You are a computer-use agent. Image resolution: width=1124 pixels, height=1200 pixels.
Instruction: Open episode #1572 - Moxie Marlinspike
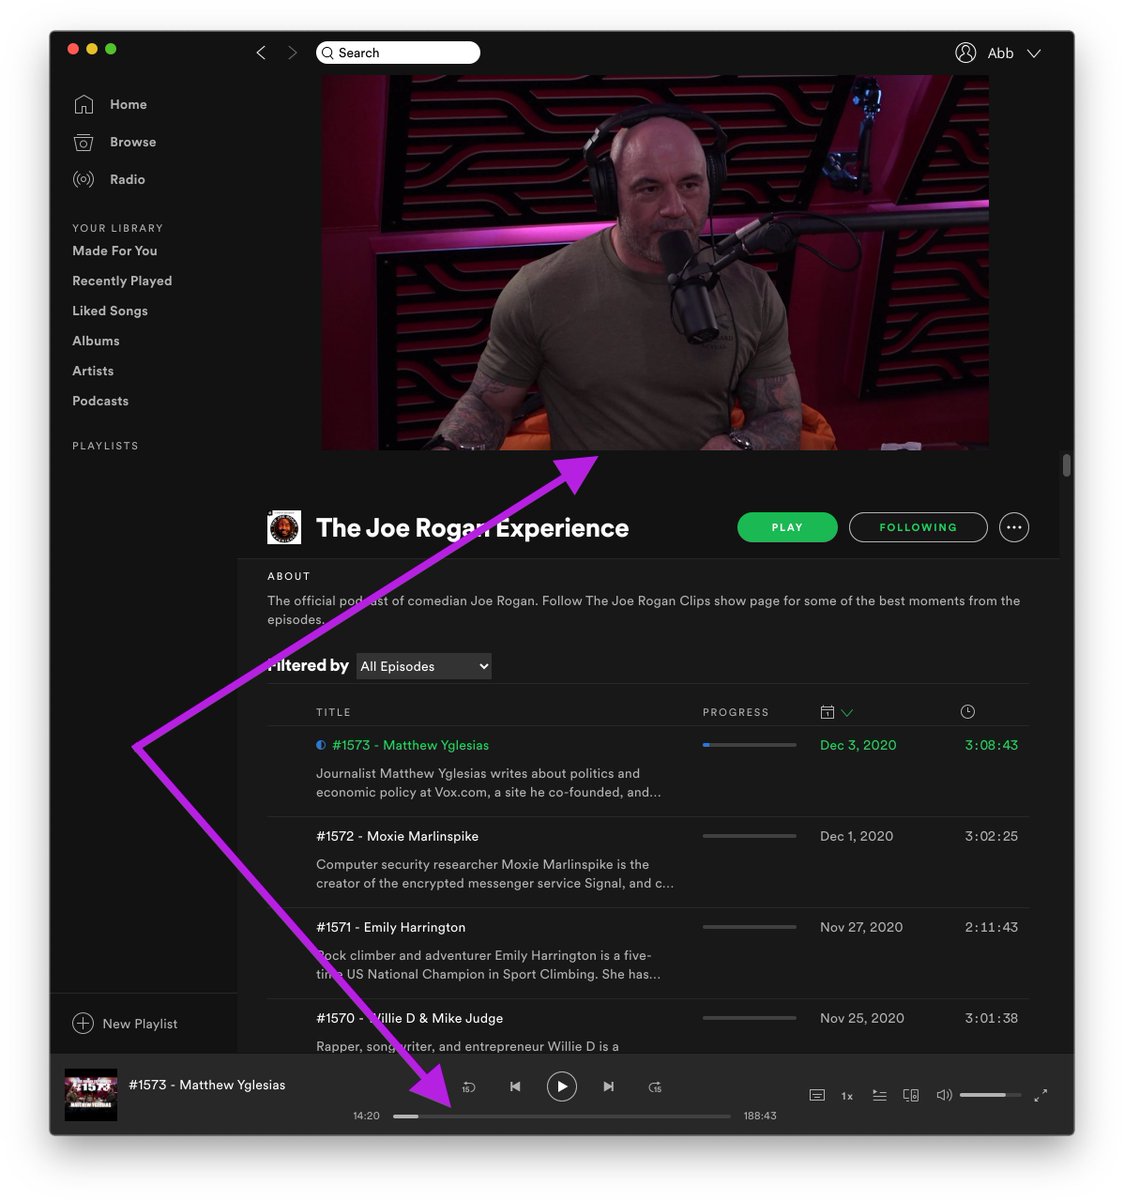(397, 836)
